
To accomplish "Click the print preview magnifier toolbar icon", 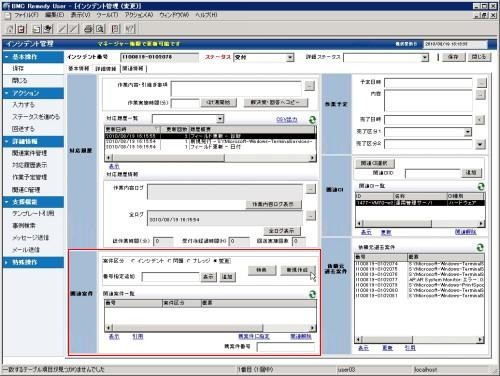I will [x=100, y=29].
